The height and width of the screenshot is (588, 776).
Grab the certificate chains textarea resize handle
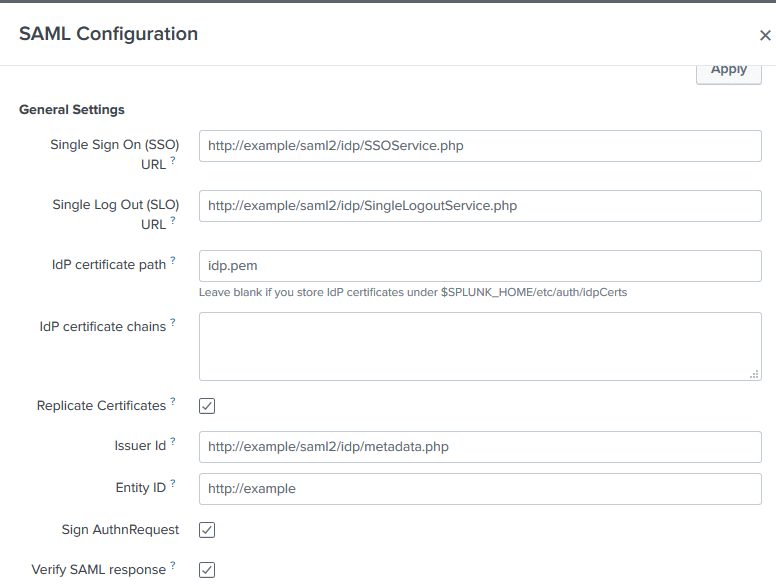point(755,374)
